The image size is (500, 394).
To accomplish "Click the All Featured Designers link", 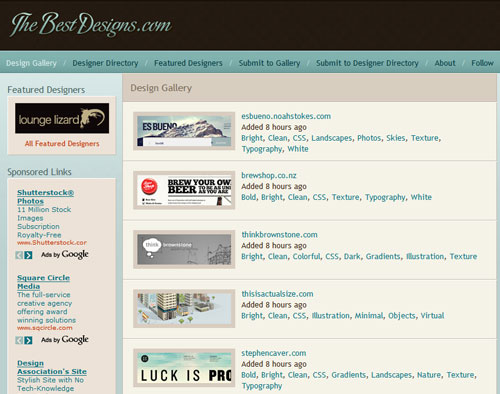I will pyautogui.click(x=62, y=144).
